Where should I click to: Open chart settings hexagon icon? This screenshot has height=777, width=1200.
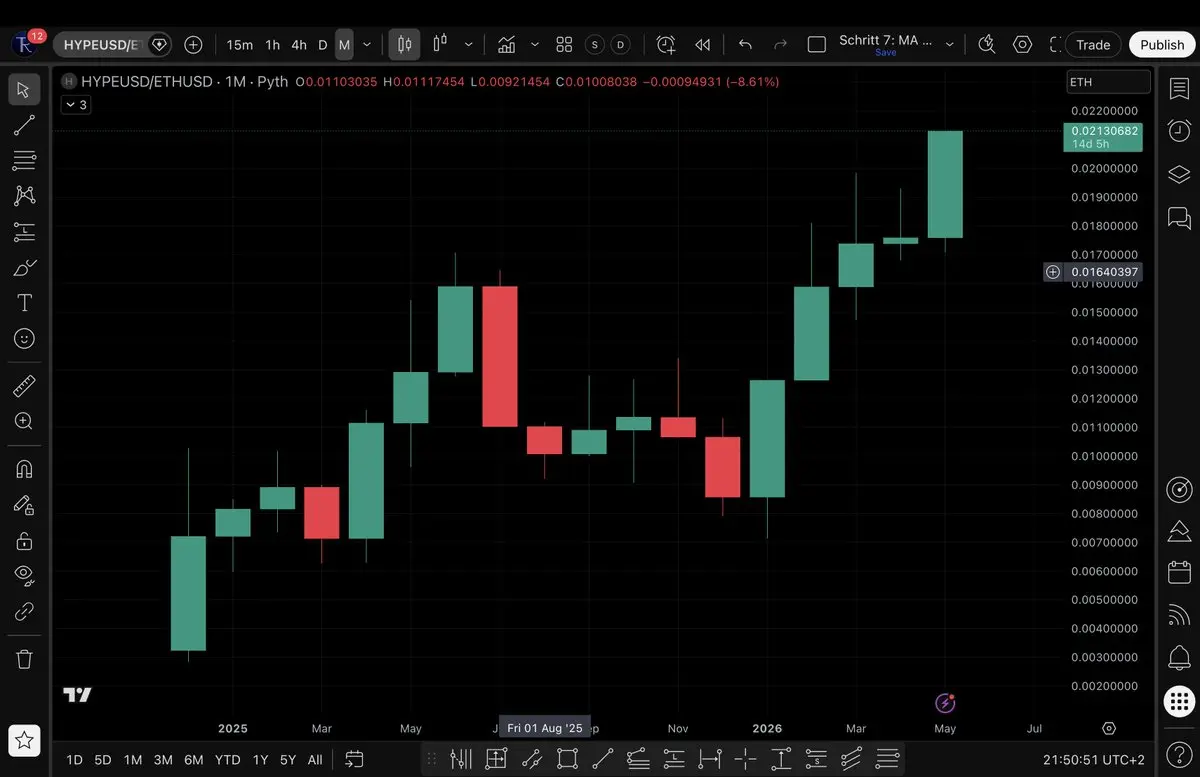coord(1022,44)
